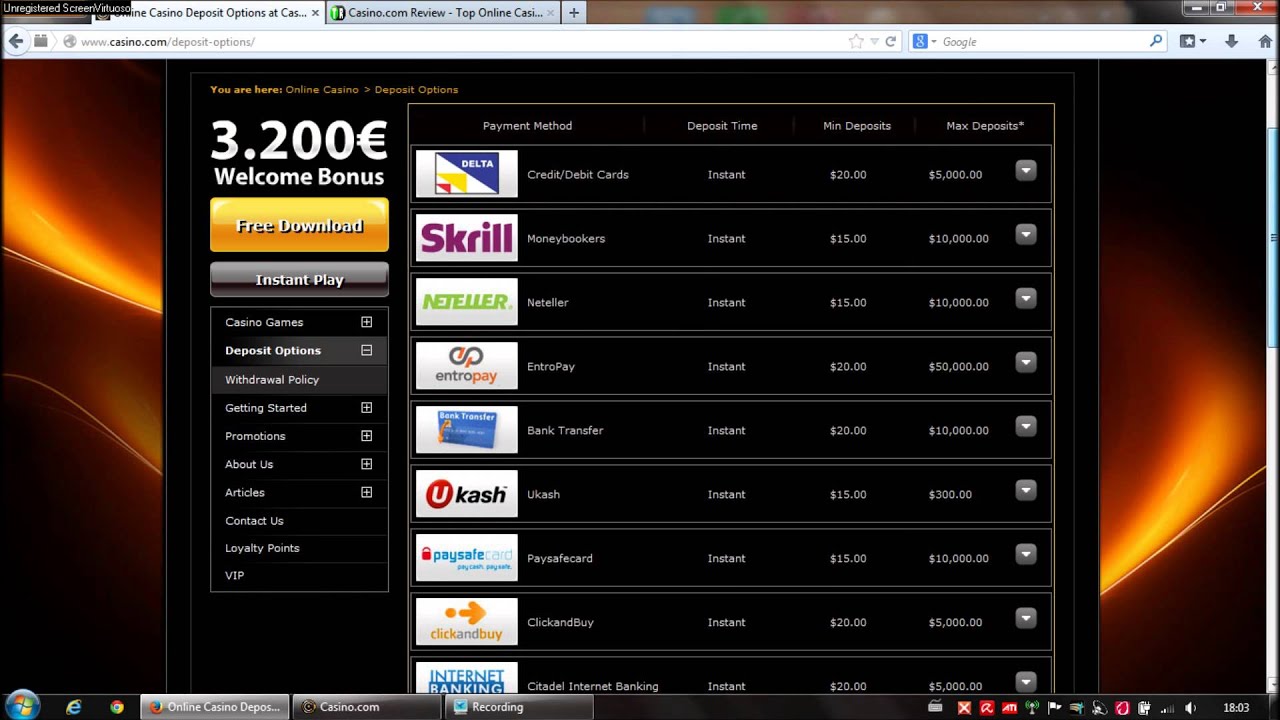Viewport: 1280px width, 720px height.
Task: Open Loyalty Points menu item
Action: (262, 548)
